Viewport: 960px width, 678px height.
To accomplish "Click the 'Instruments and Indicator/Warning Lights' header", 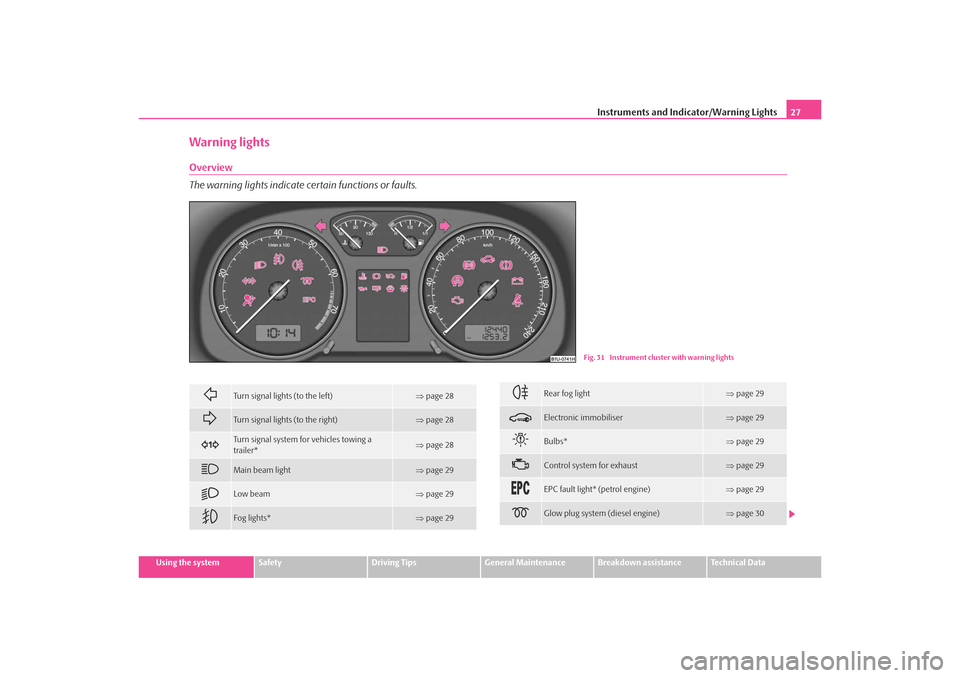I will (687, 112).
